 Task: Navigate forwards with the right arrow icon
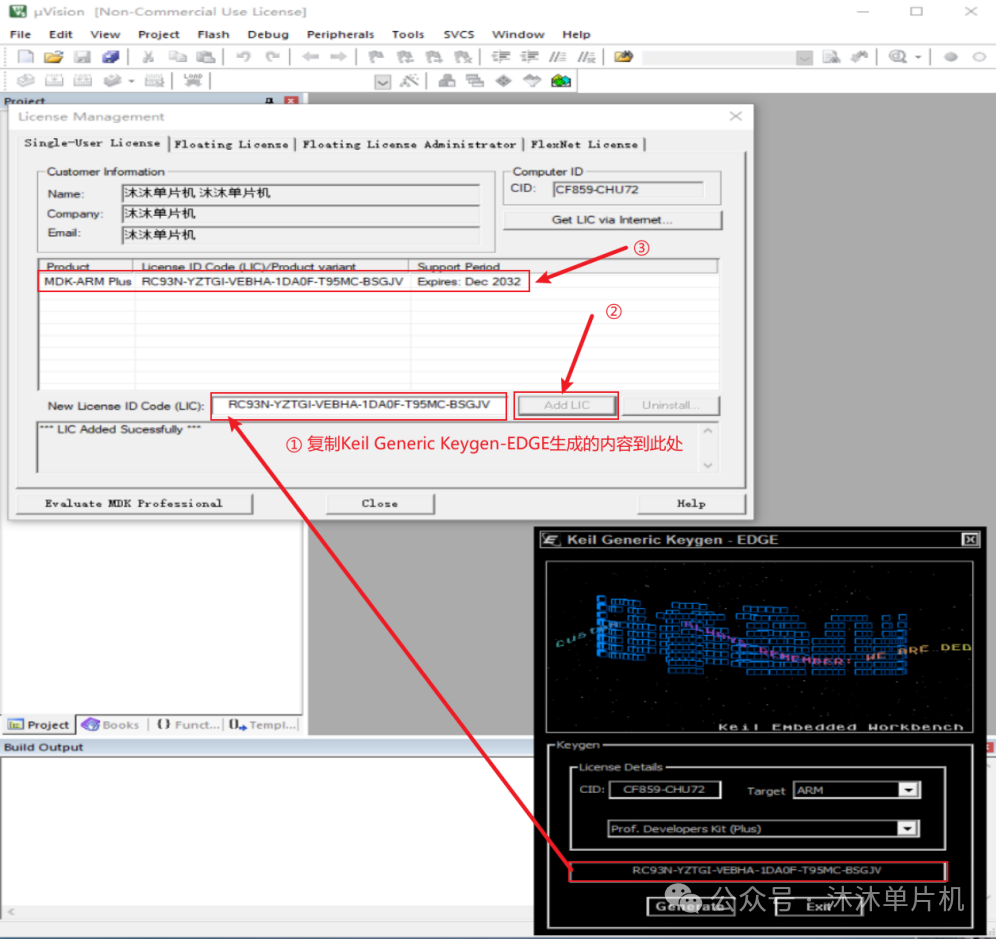[x=338, y=57]
